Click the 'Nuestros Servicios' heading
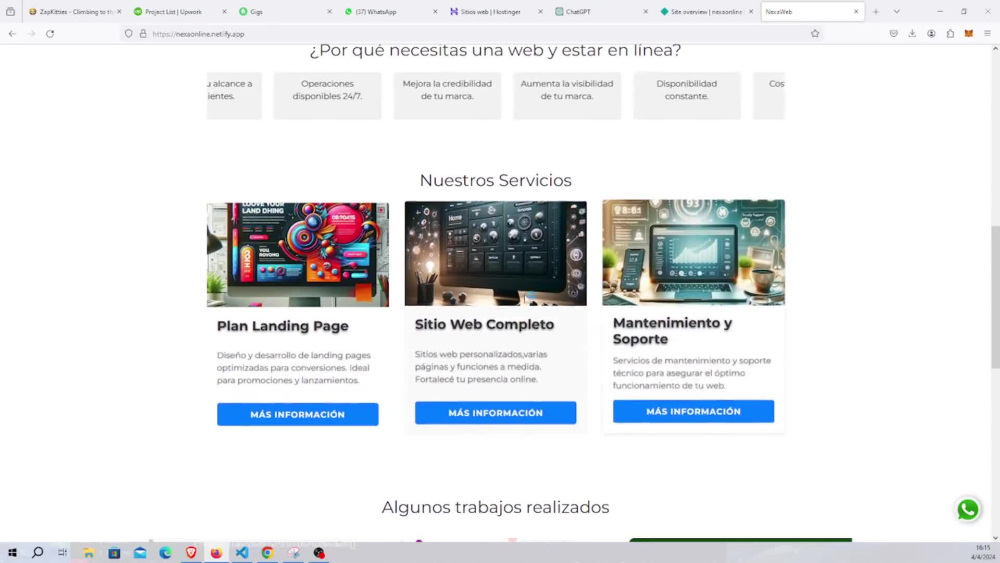1000x563 pixels. (x=496, y=180)
